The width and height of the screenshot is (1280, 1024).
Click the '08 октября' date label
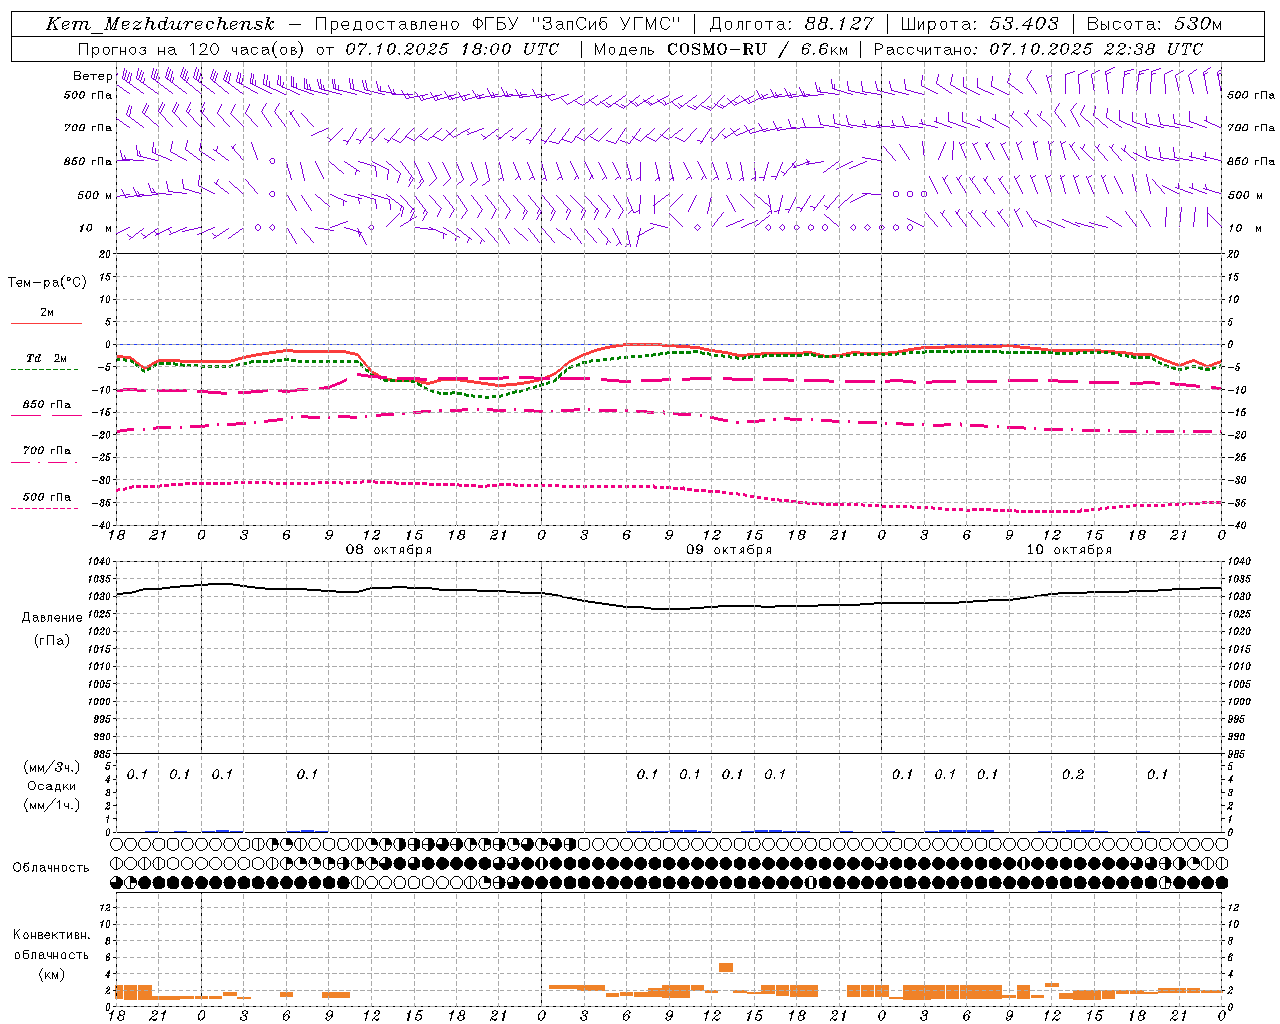[389, 550]
